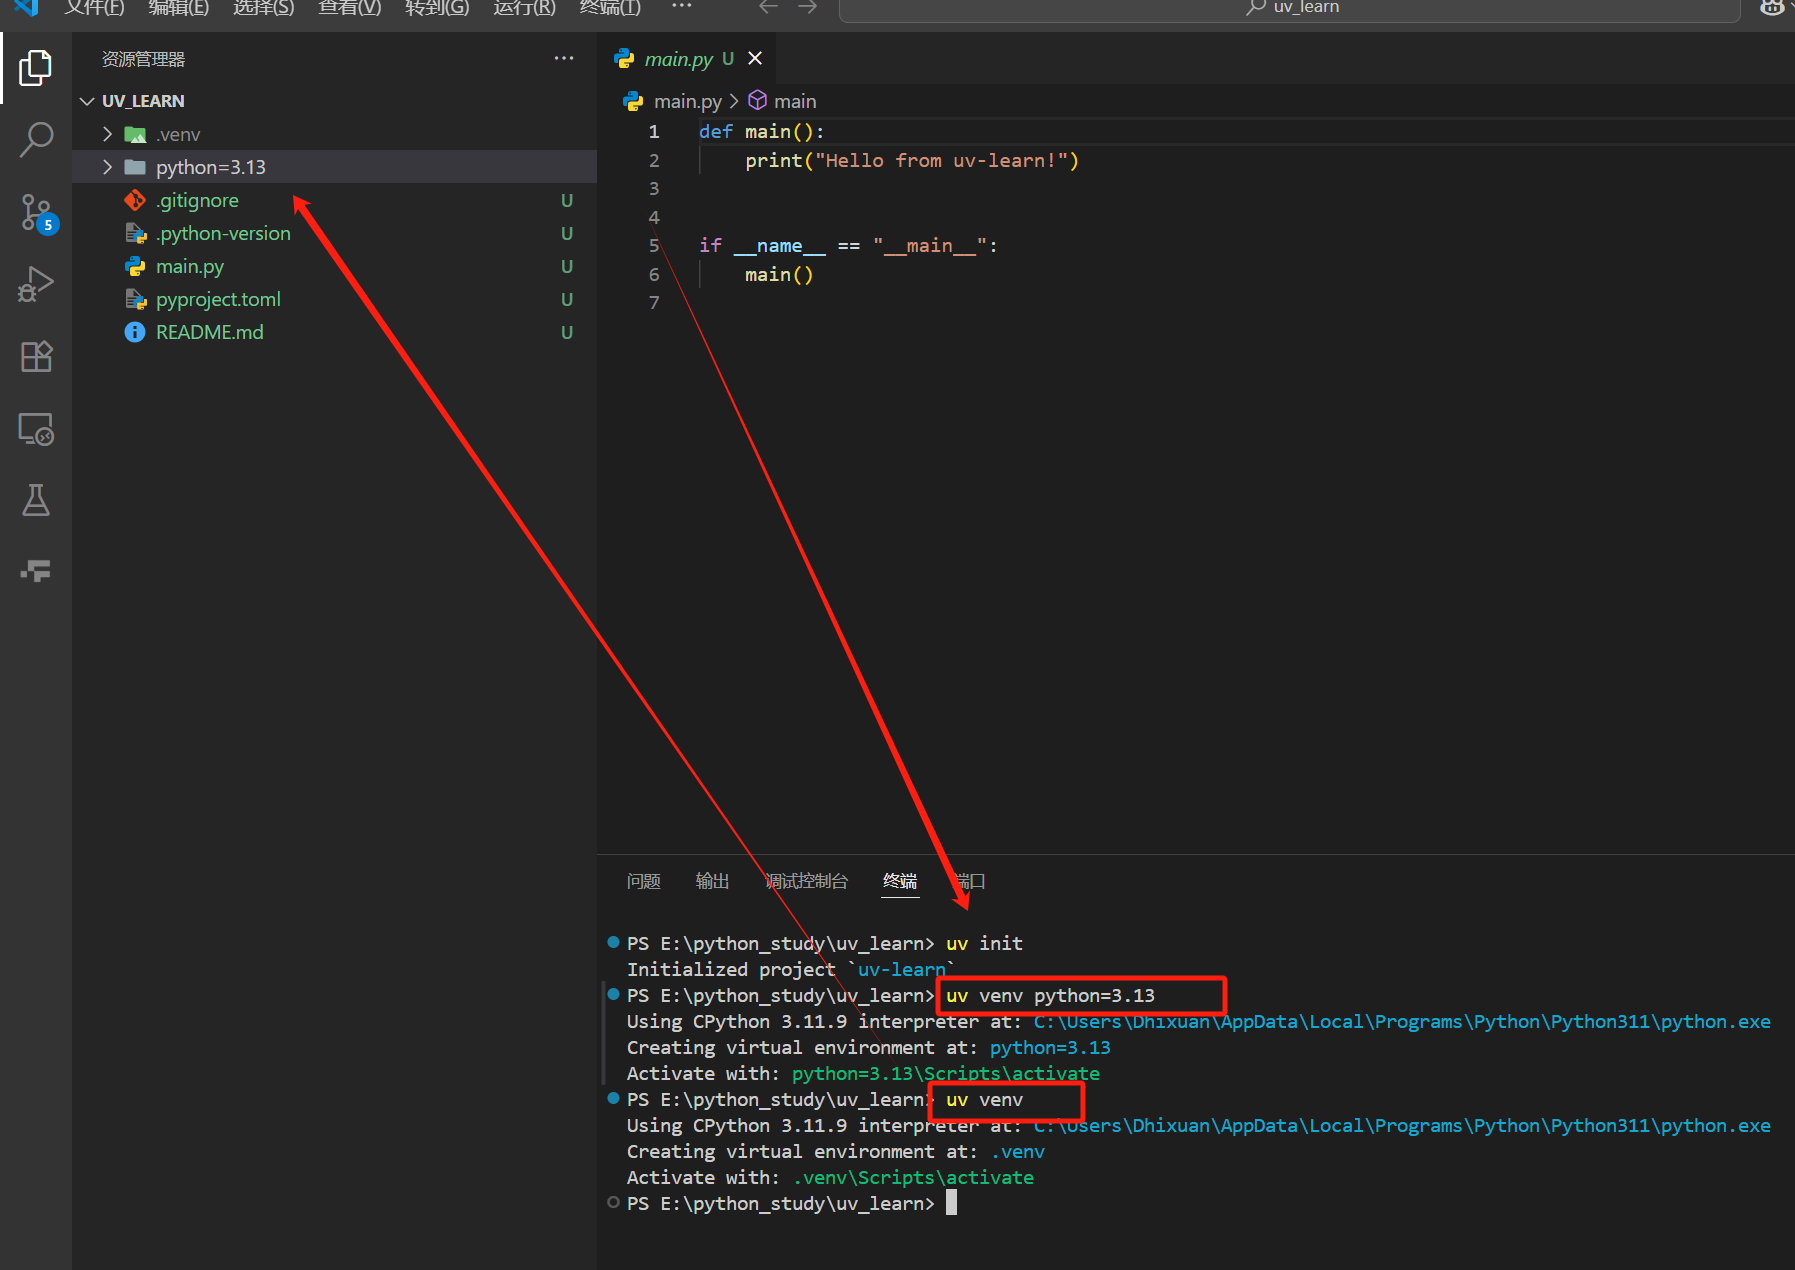Image resolution: width=1795 pixels, height=1270 pixels.
Task: Click the uv_learn command center search box
Action: pos(1290,9)
